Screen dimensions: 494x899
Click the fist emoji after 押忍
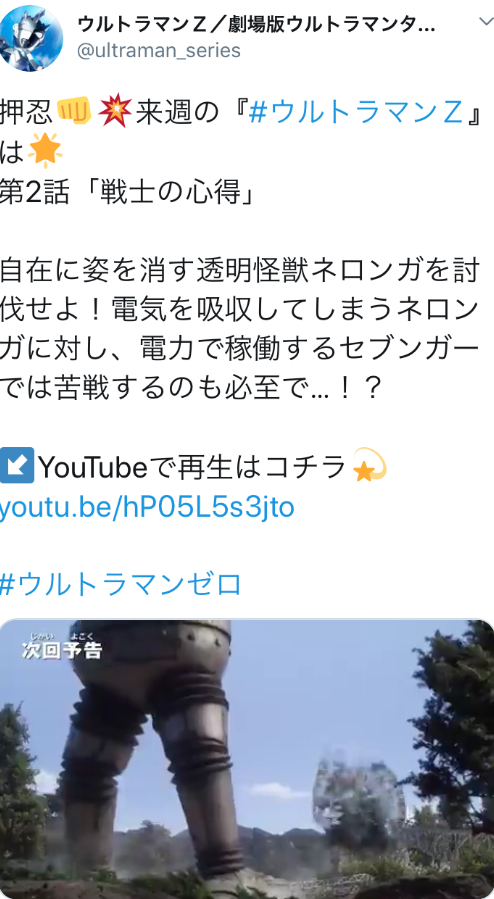[75, 111]
